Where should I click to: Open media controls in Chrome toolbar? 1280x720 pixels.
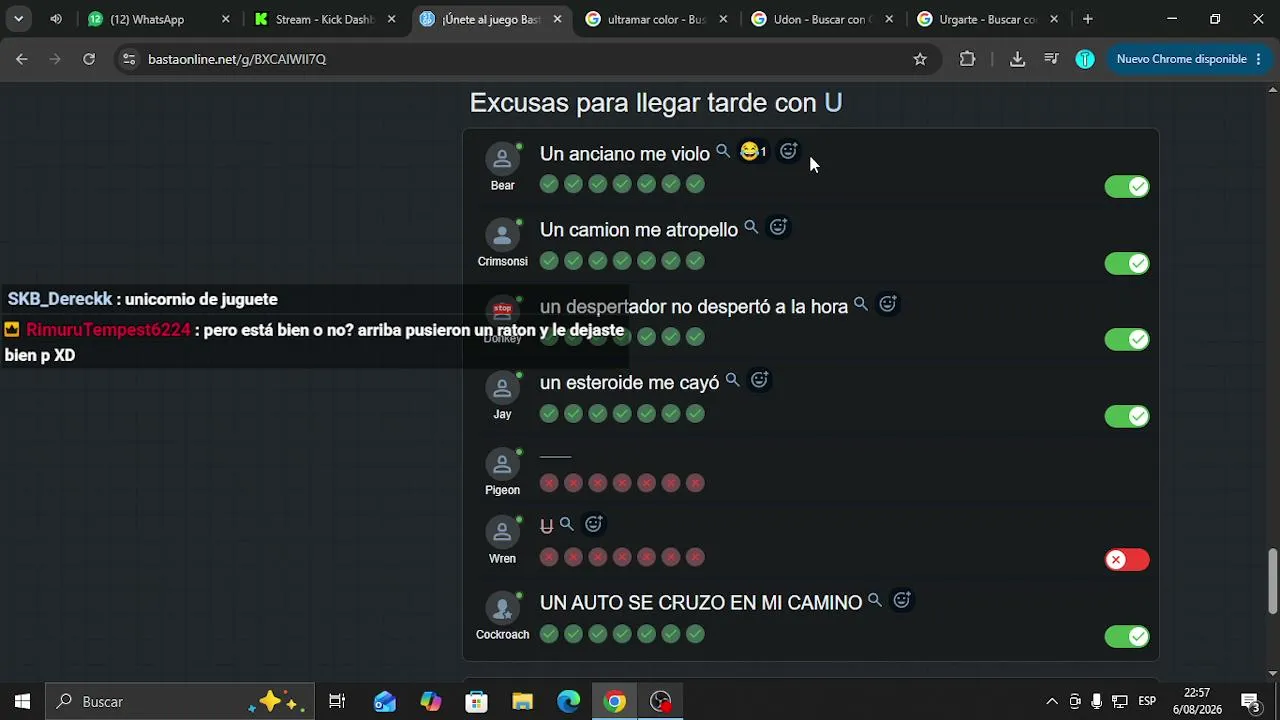(1051, 59)
